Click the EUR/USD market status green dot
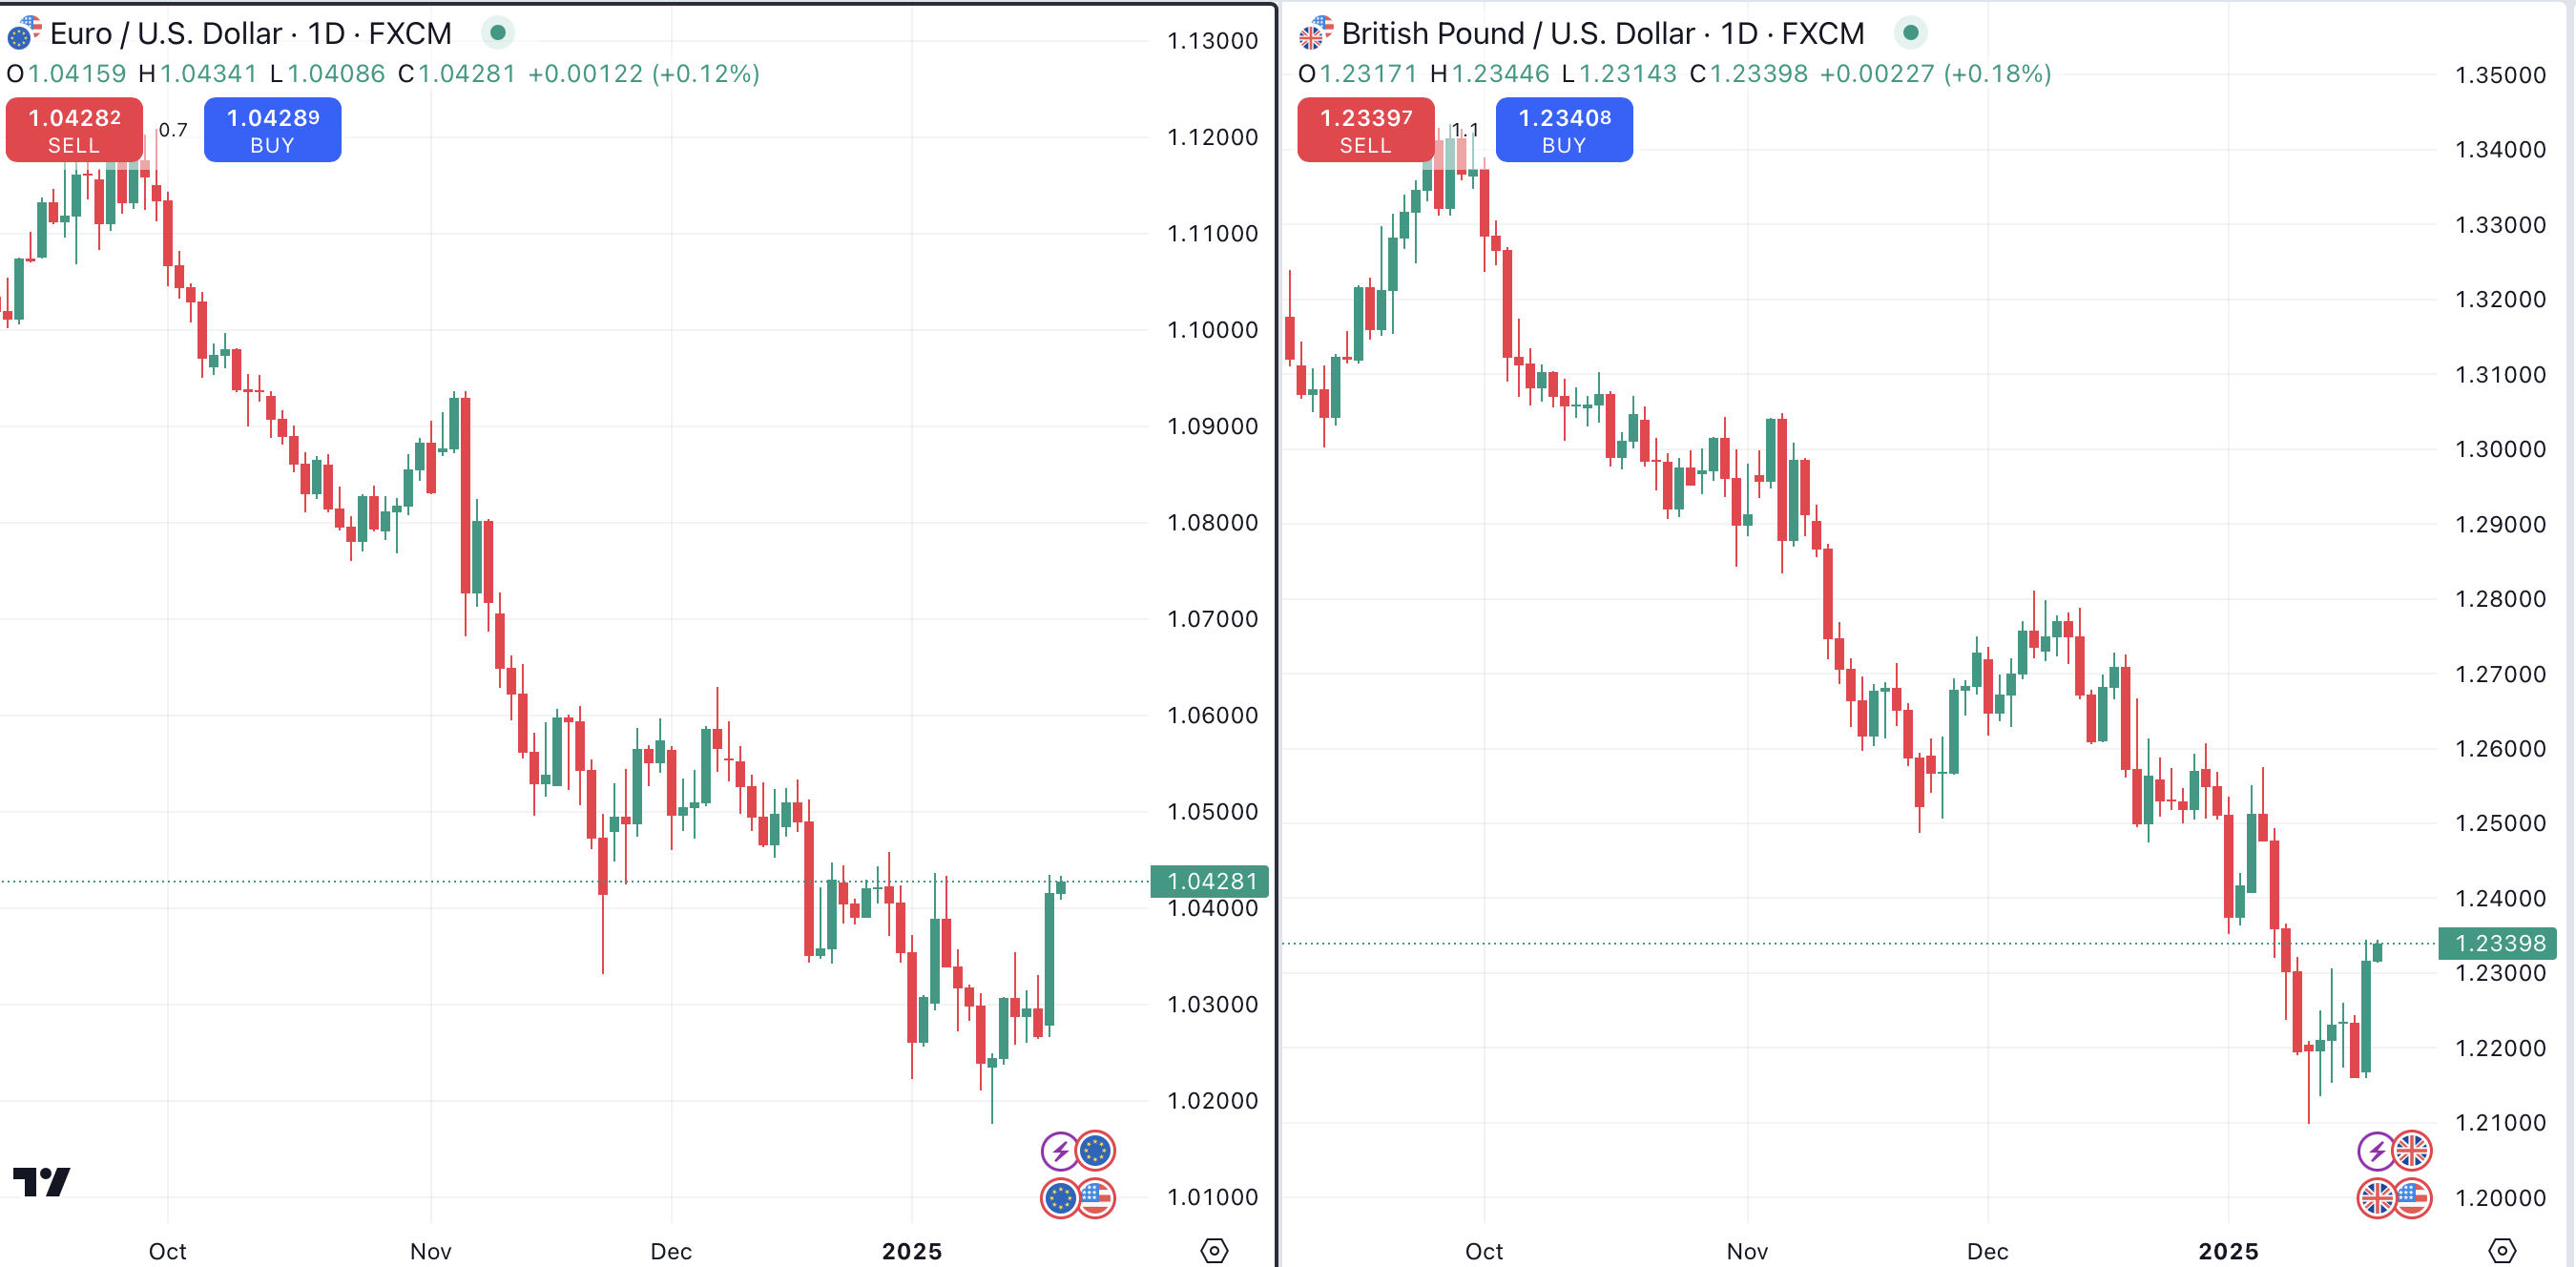Screen dimensions: 2576x1267 (498, 33)
